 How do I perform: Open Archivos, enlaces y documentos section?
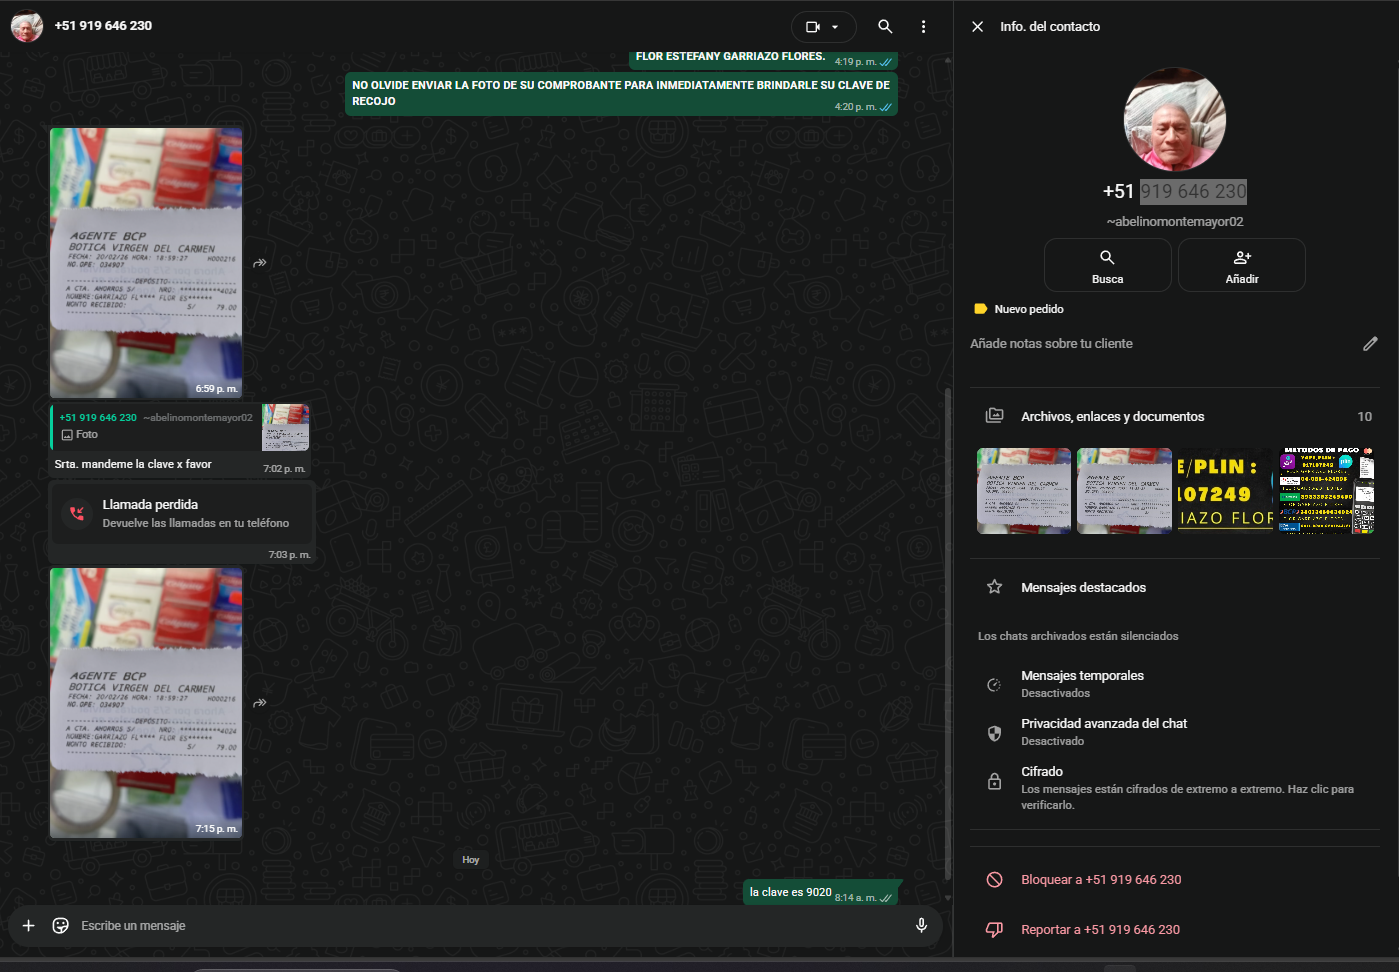pyautogui.click(x=1112, y=417)
